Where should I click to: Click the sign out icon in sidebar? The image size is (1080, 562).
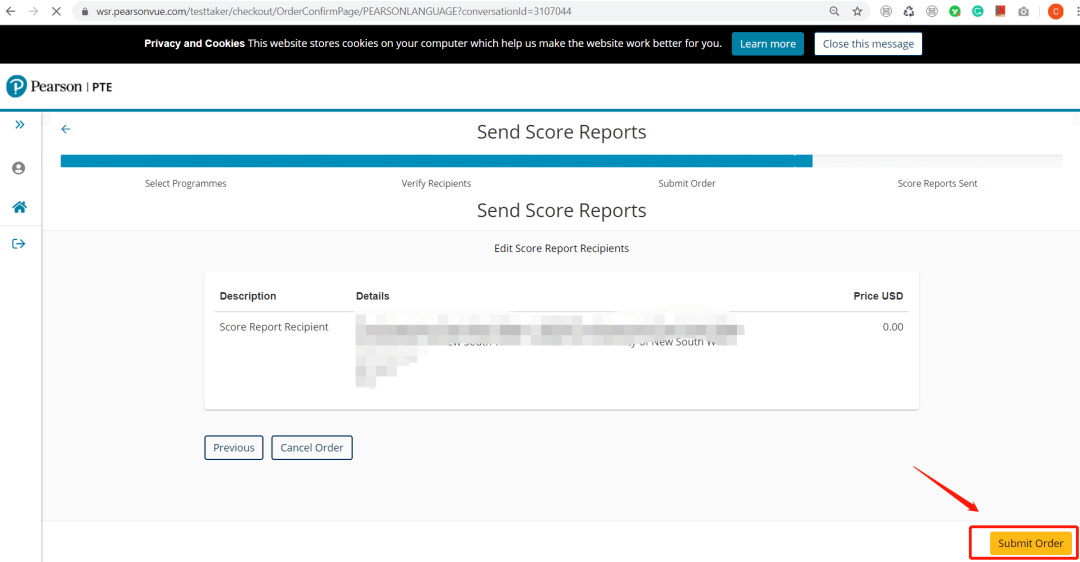19,244
